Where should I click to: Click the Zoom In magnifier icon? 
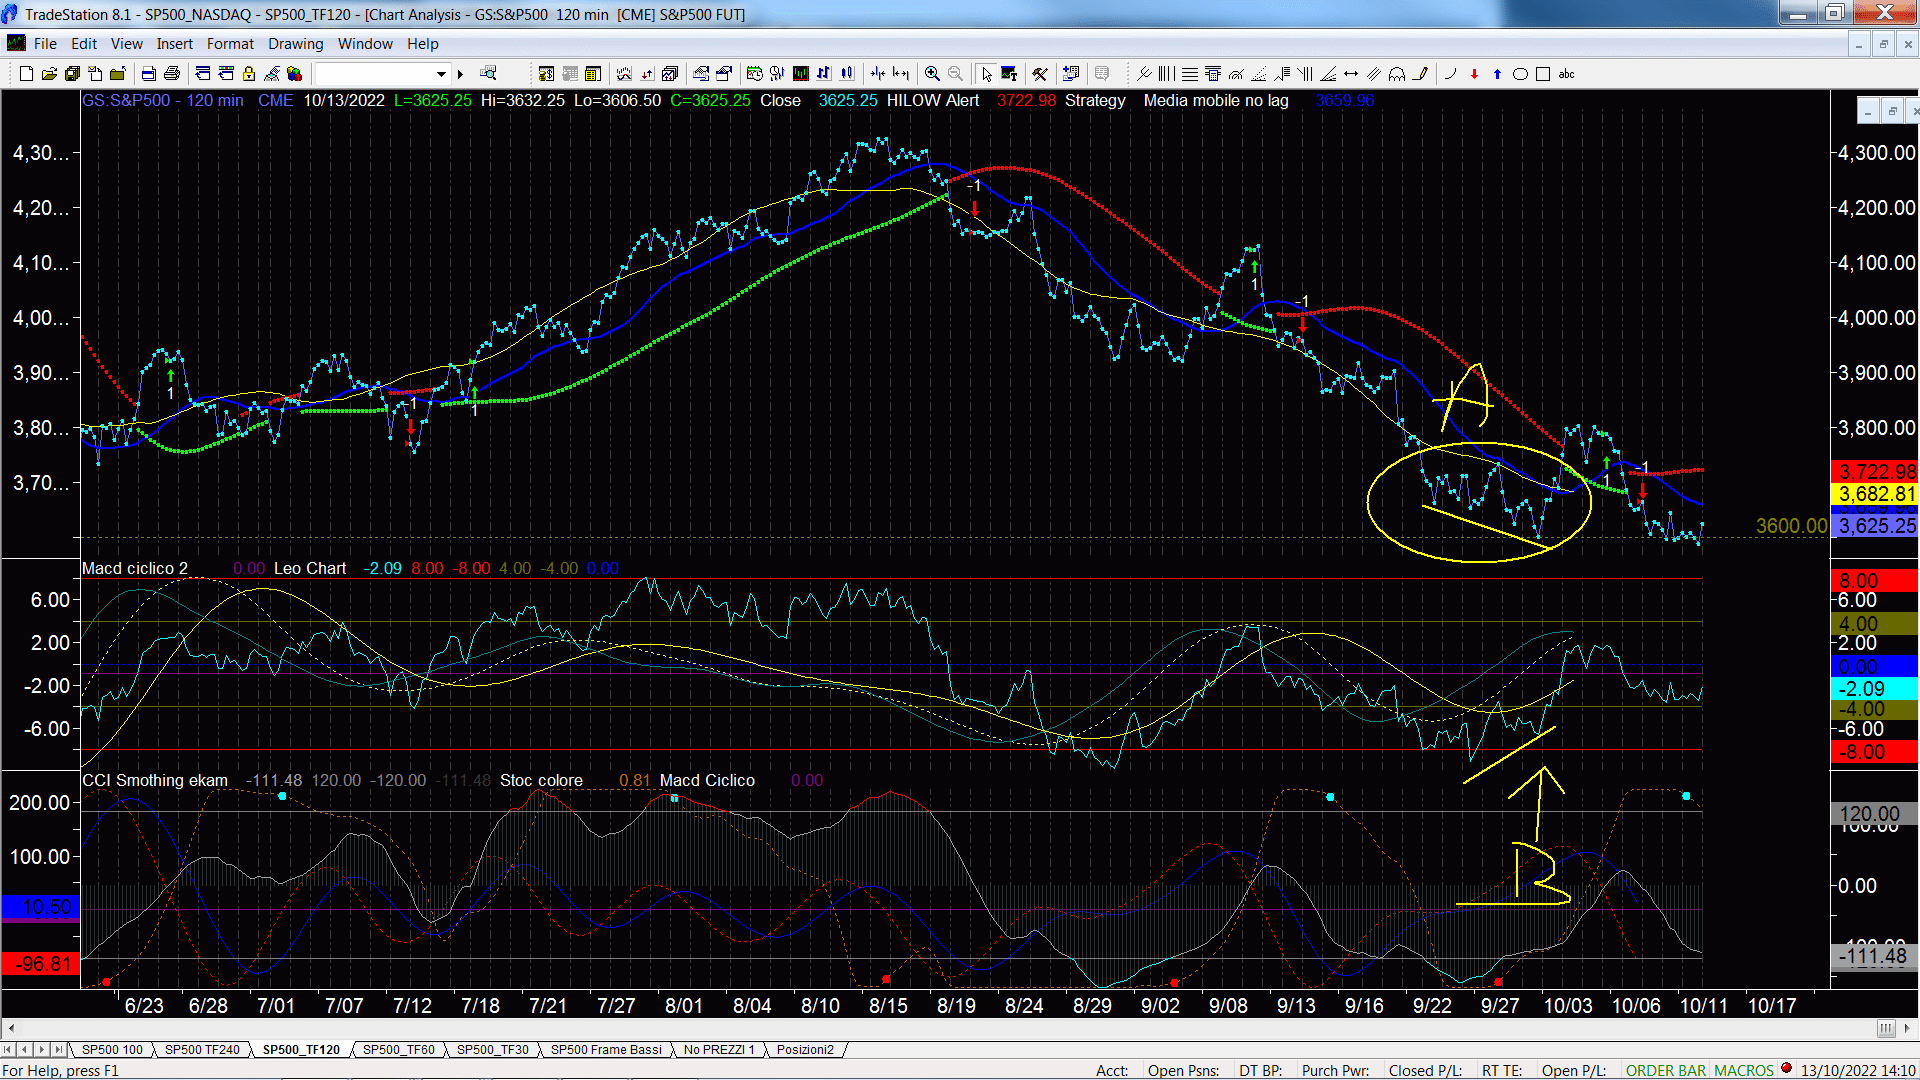tap(932, 74)
